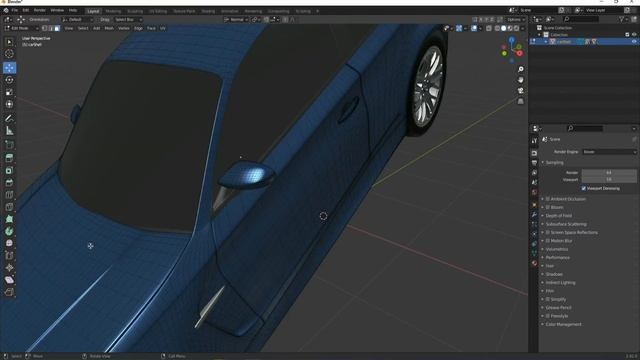
Task: Open the Tool properties tab
Action: [x=534, y=141]
